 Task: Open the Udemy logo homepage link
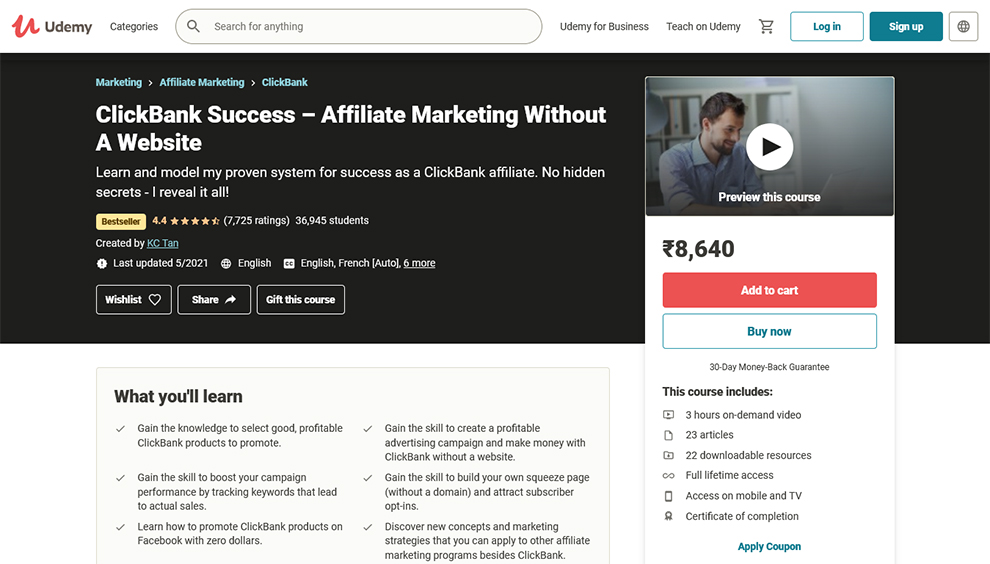pyautogui.click(x=52, y=27)
